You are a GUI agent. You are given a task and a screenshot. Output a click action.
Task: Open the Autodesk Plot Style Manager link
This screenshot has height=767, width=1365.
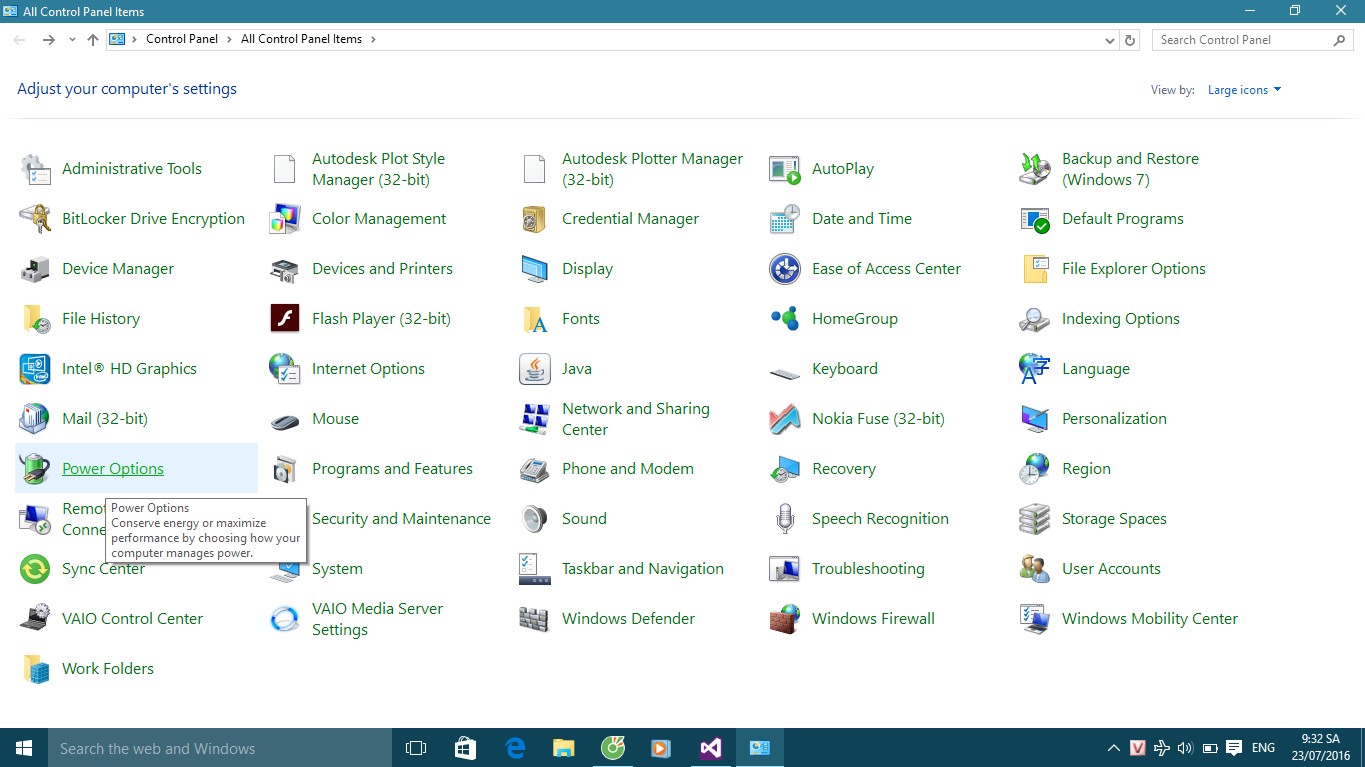(x=378, y=169)
